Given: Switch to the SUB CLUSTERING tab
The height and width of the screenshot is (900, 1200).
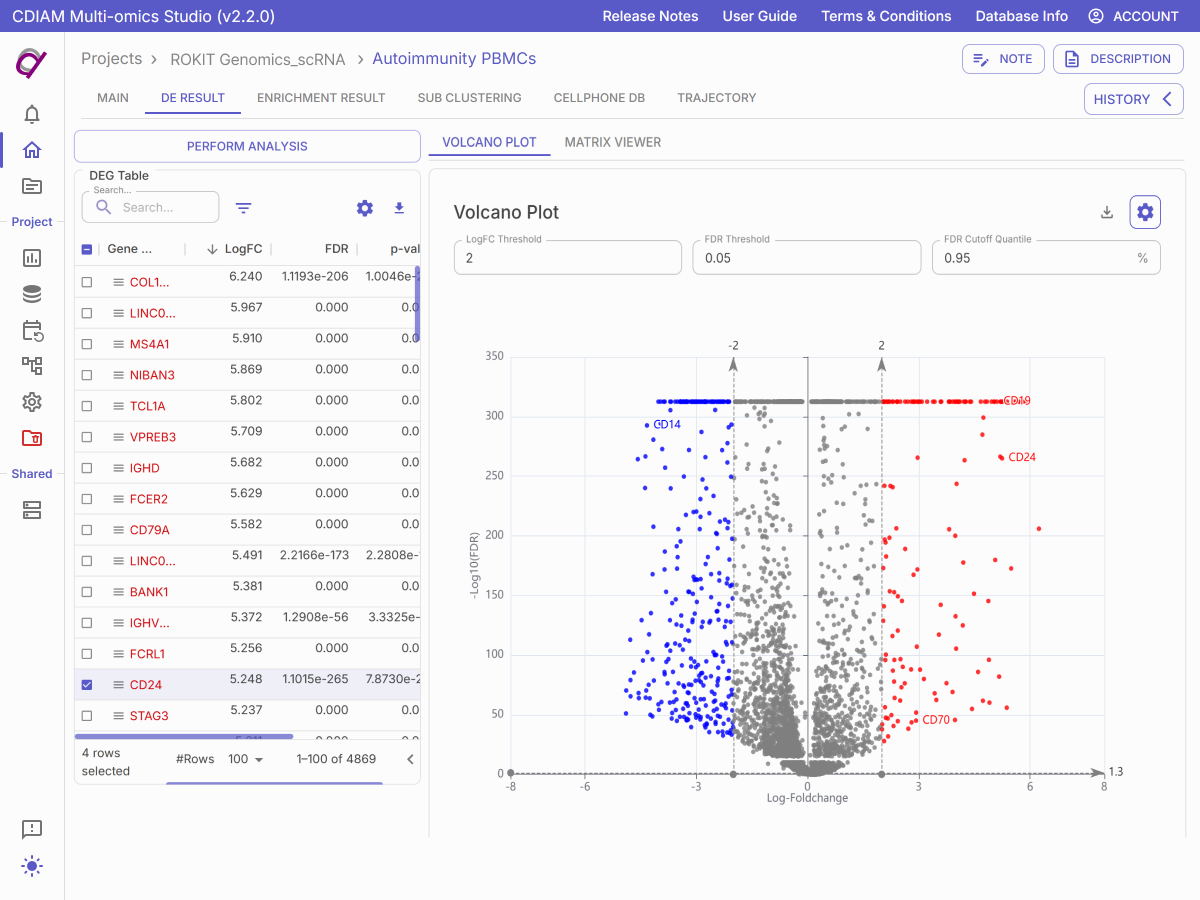Looking at the screenshot, I should pyautogui.click(x=469, y=98).
